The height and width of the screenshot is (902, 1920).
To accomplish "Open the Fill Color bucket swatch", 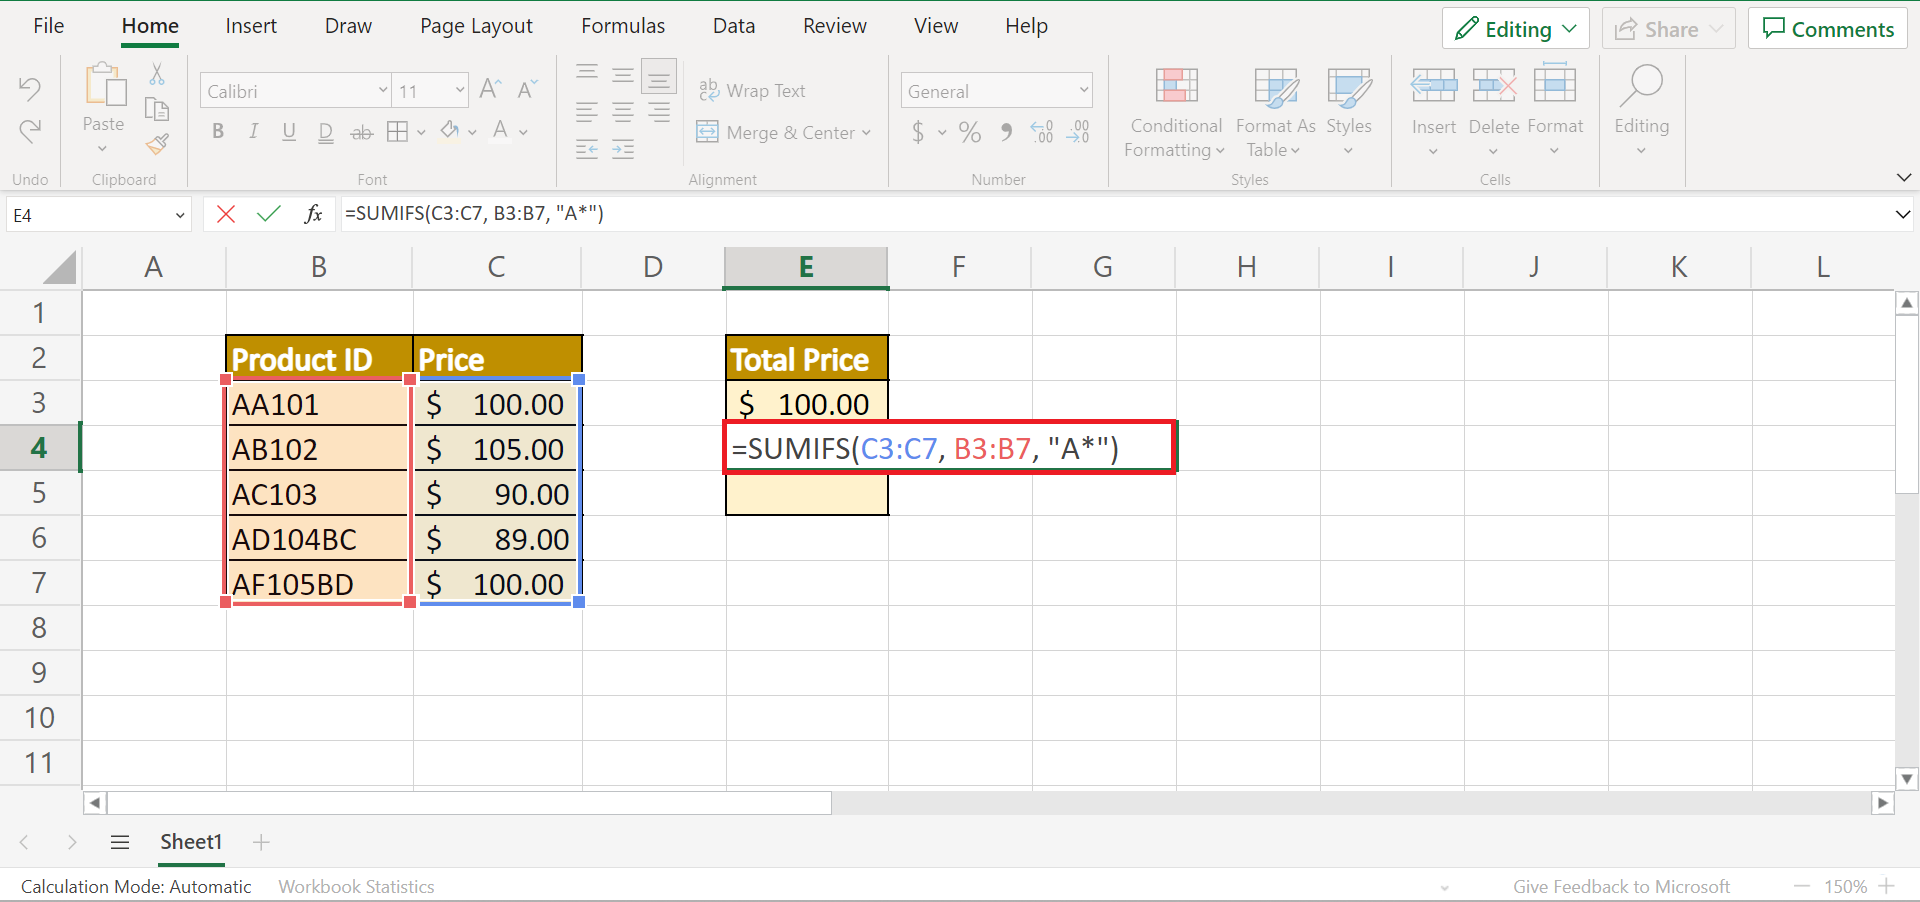I will pyautogui.click(x=450, y=131).
